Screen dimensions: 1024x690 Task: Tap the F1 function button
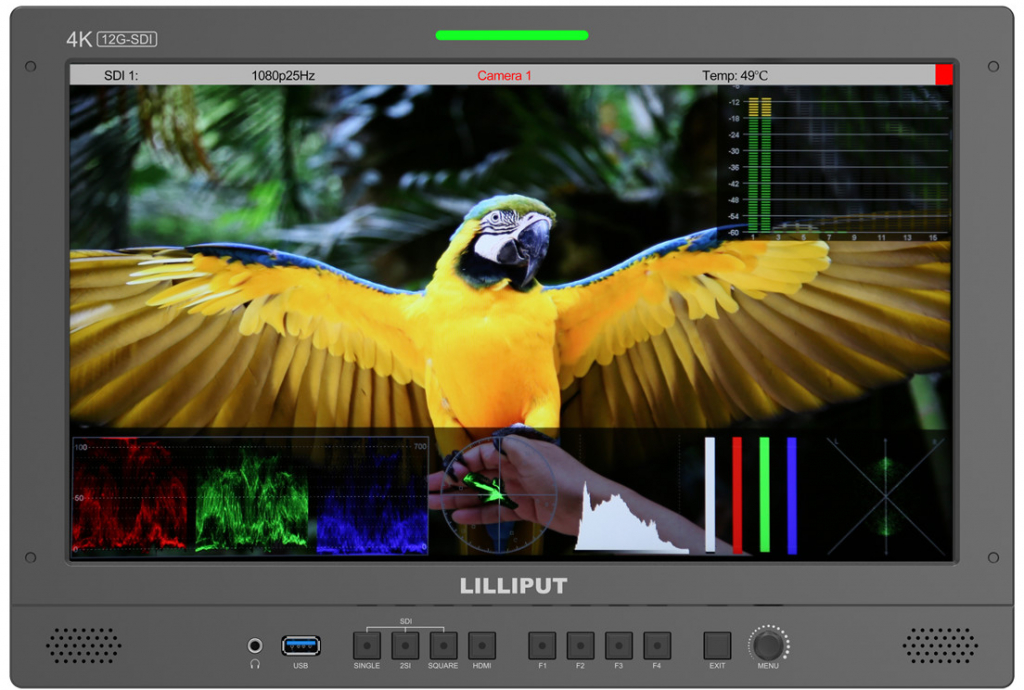pos(542,646)
